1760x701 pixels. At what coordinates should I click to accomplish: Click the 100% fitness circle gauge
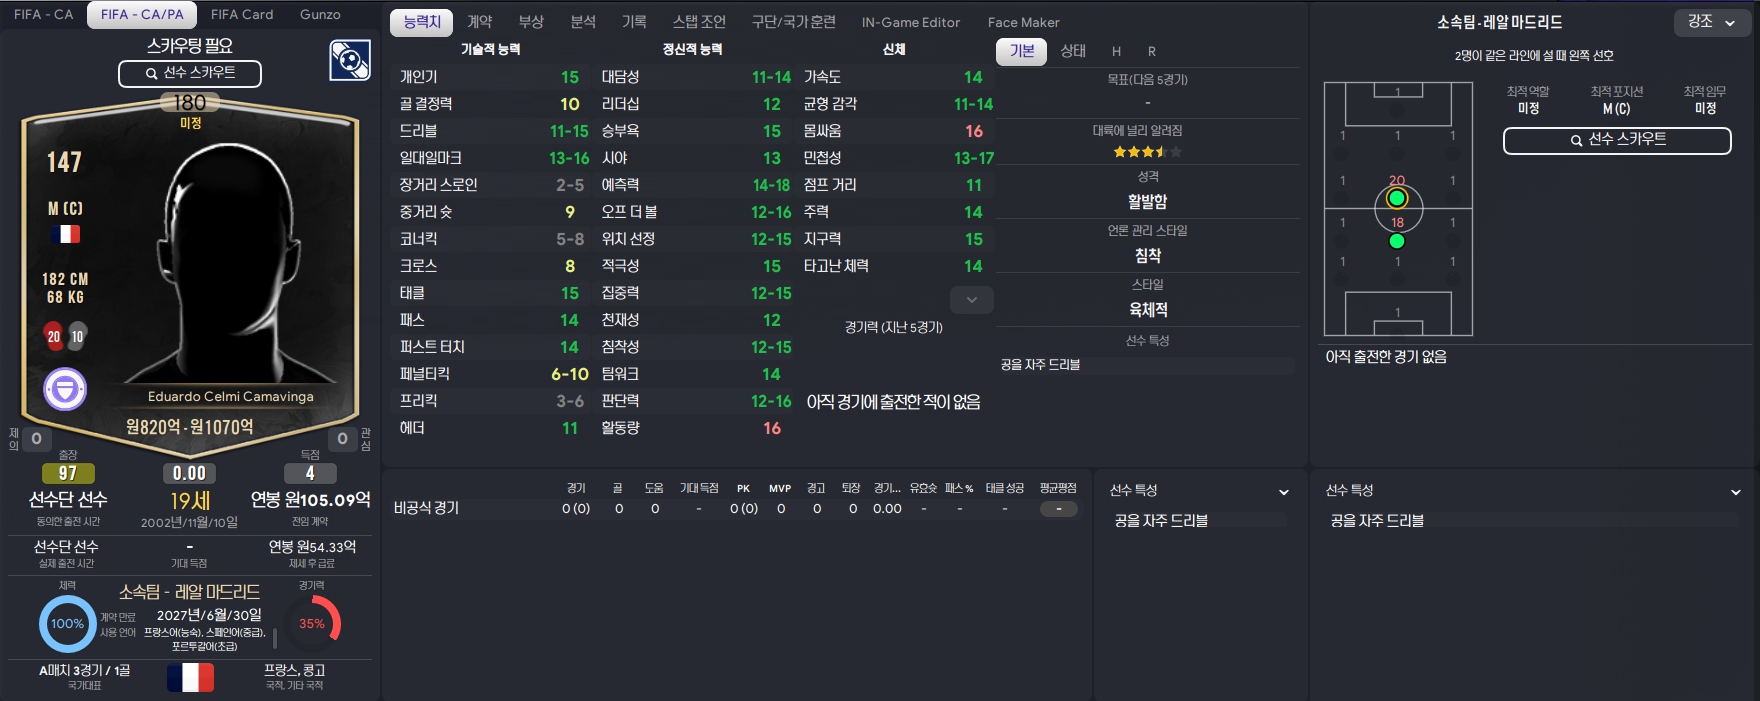click(x=67, y=623)
